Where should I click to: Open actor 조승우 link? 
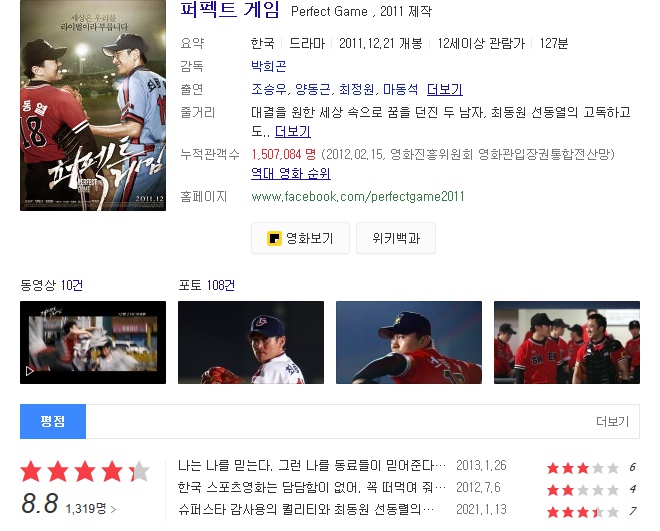269,89
